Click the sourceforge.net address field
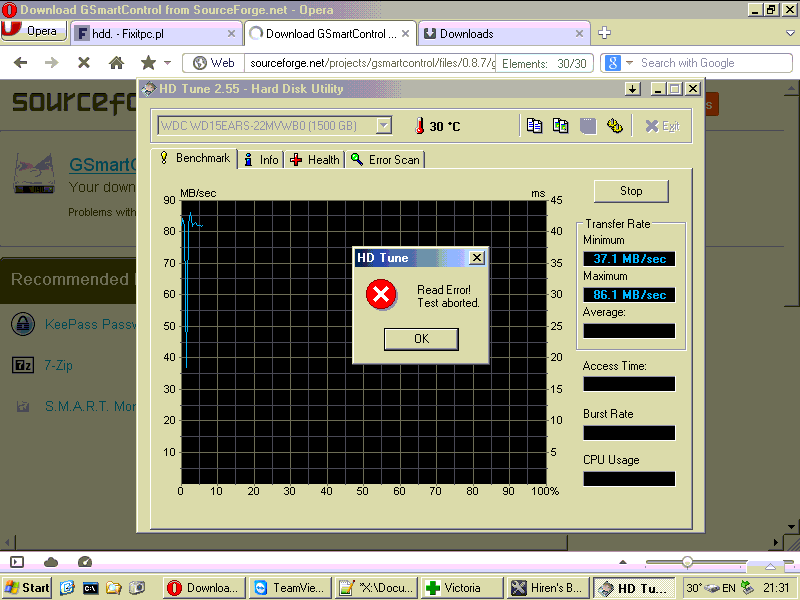The height and width of the screenshot is (600, 800). (x=371, y=63)
